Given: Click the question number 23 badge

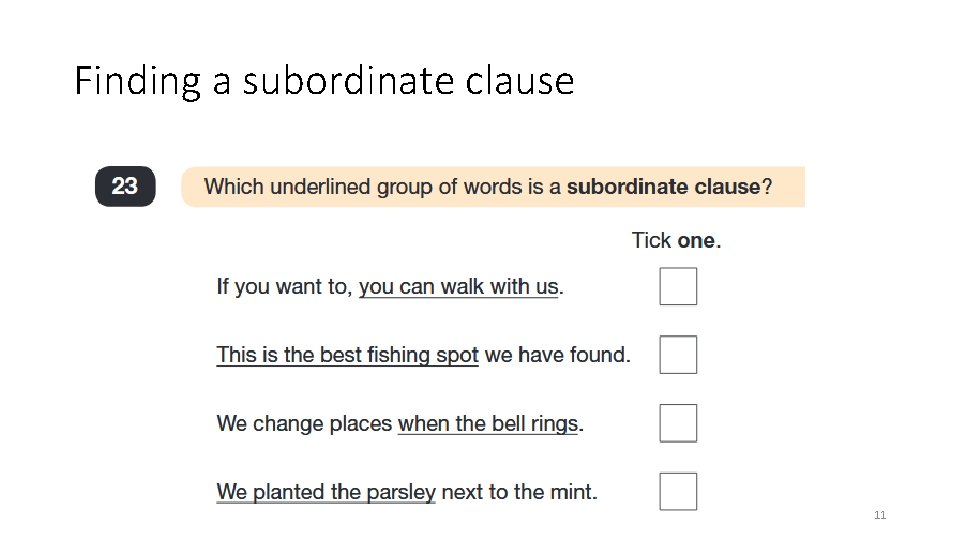Looking at the screenshot, I should pos(125,186).
